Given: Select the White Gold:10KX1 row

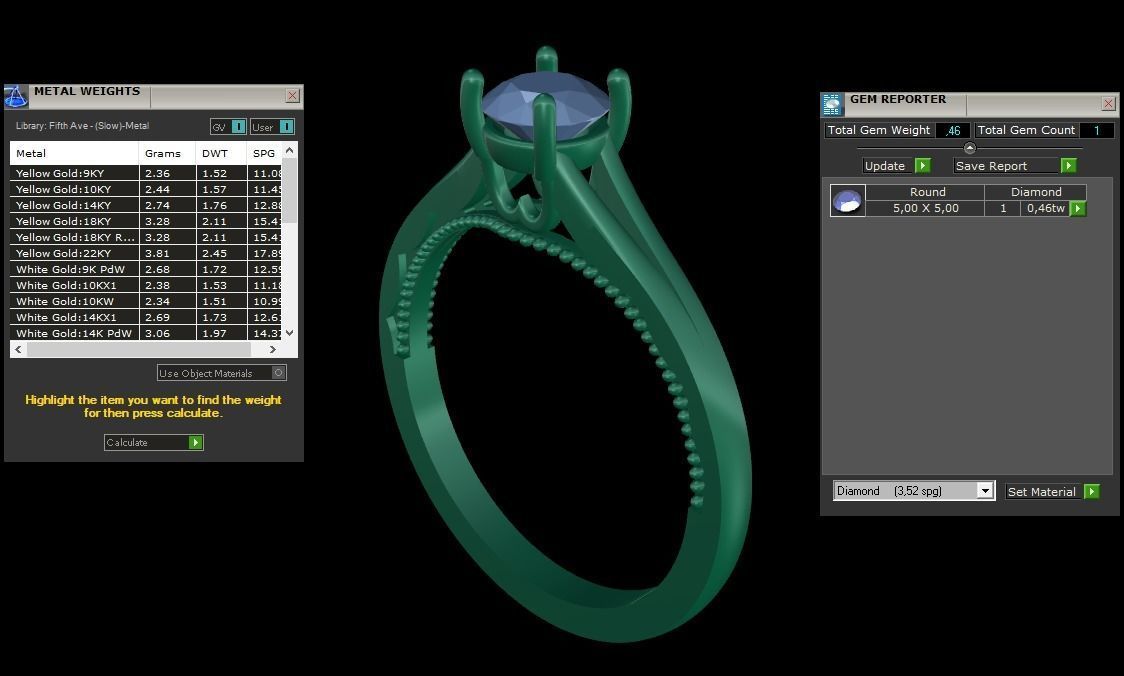Looking at the screenshot, I should click(x=146, y=285).
